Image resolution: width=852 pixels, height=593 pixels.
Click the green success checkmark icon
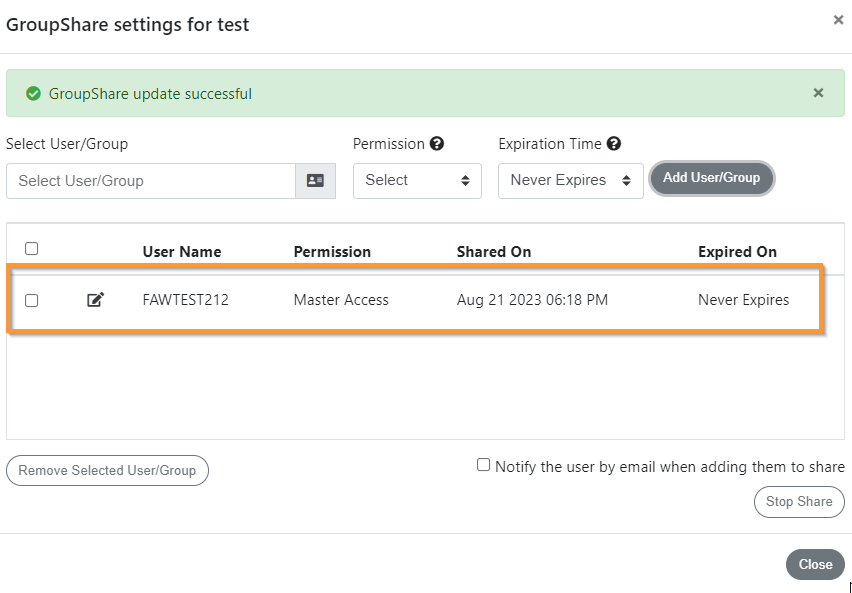[x=33, y=93]
